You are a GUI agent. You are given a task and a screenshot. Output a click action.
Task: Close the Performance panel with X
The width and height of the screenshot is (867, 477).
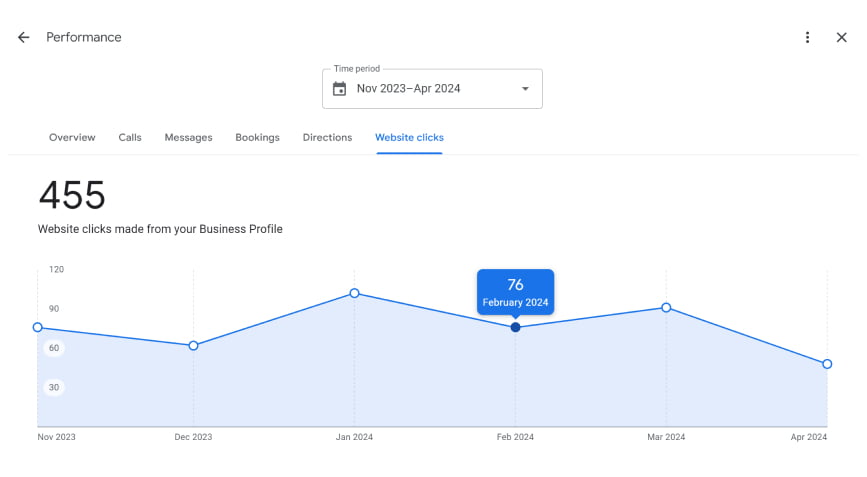pos(842,37)
